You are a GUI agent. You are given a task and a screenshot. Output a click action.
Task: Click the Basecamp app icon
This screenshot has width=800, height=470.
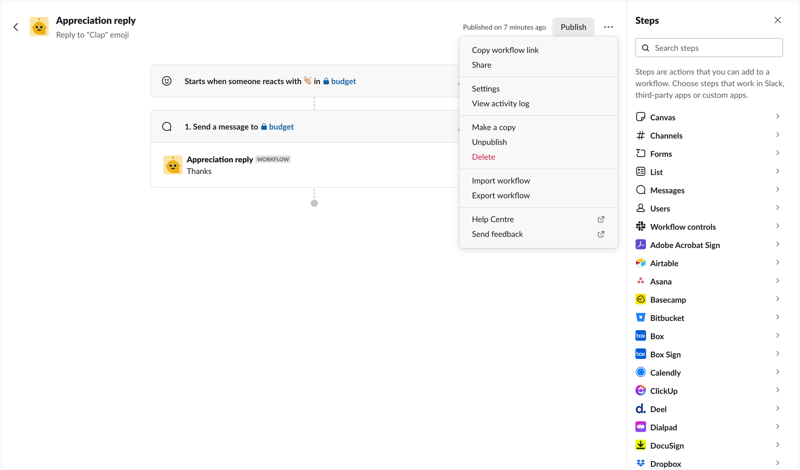tap(640, 299)
